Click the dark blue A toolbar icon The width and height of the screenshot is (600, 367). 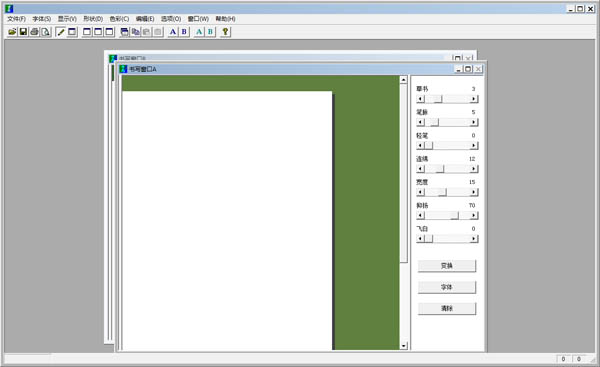tap(173, 32)
